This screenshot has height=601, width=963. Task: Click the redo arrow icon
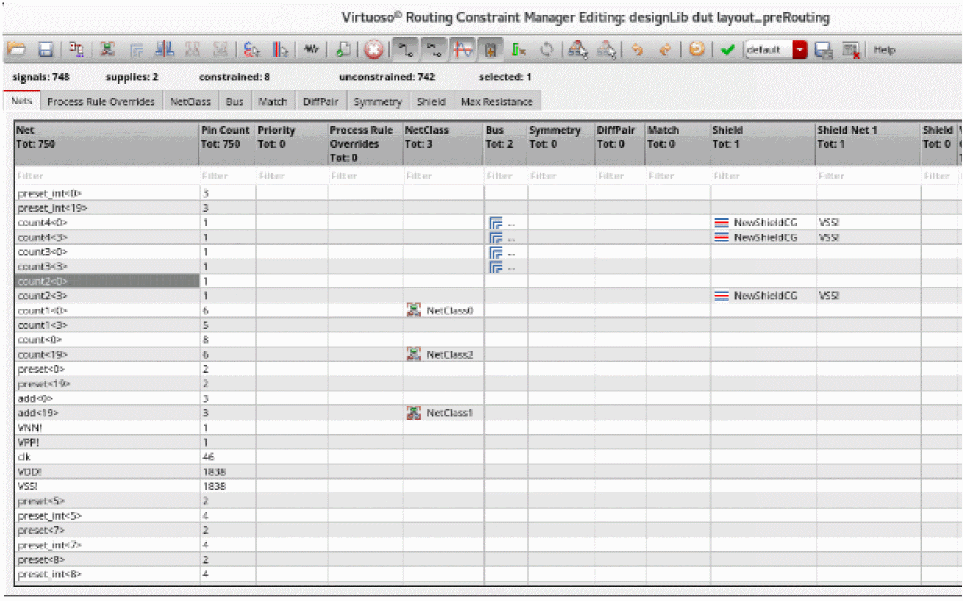tap(664, 49)
